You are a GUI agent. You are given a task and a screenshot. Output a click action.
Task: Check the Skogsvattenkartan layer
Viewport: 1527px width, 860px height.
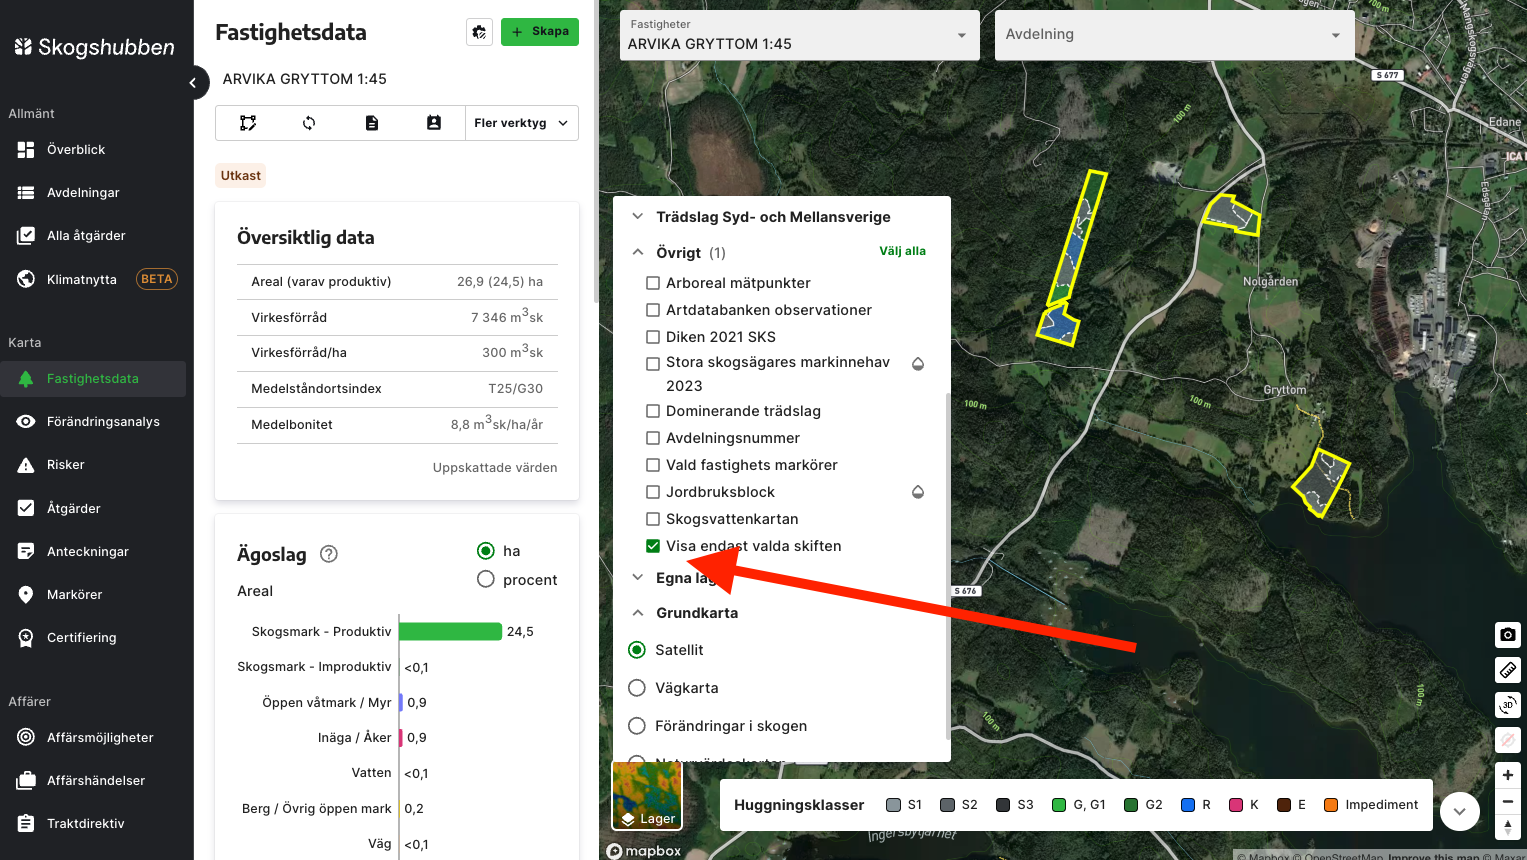click(653, 519)
